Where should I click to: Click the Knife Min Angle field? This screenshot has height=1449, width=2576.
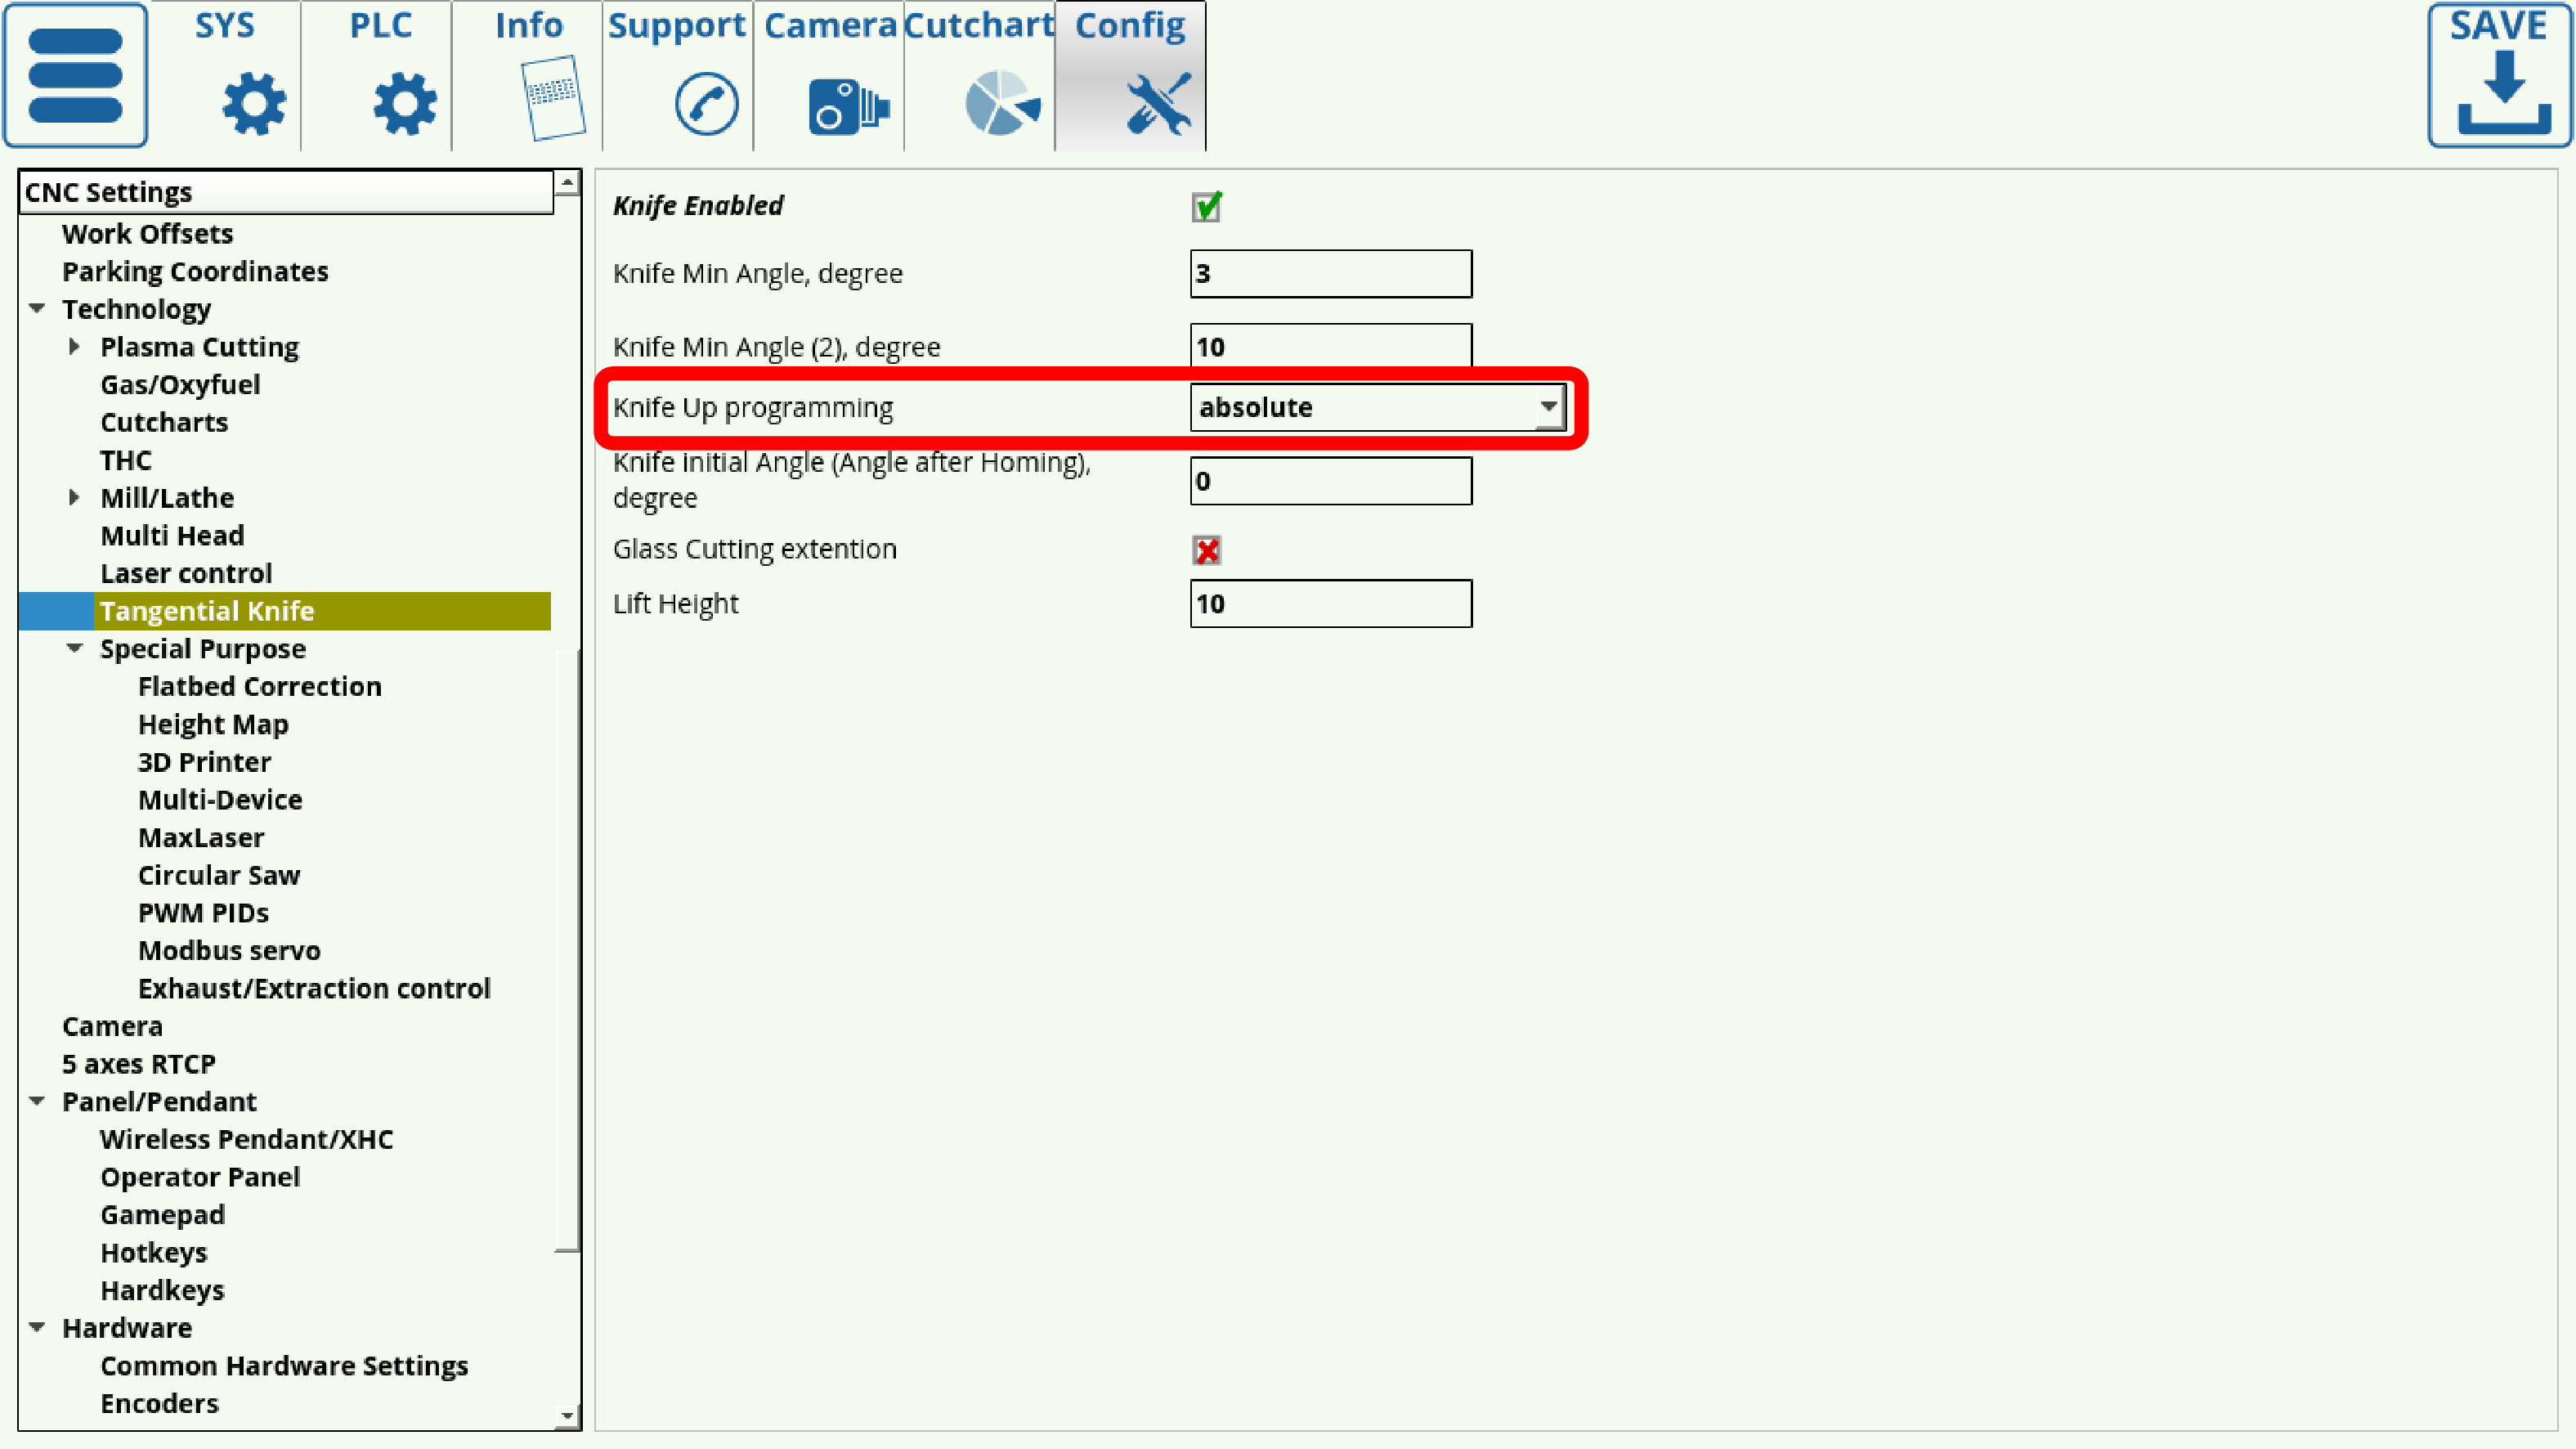point(1330,273)
